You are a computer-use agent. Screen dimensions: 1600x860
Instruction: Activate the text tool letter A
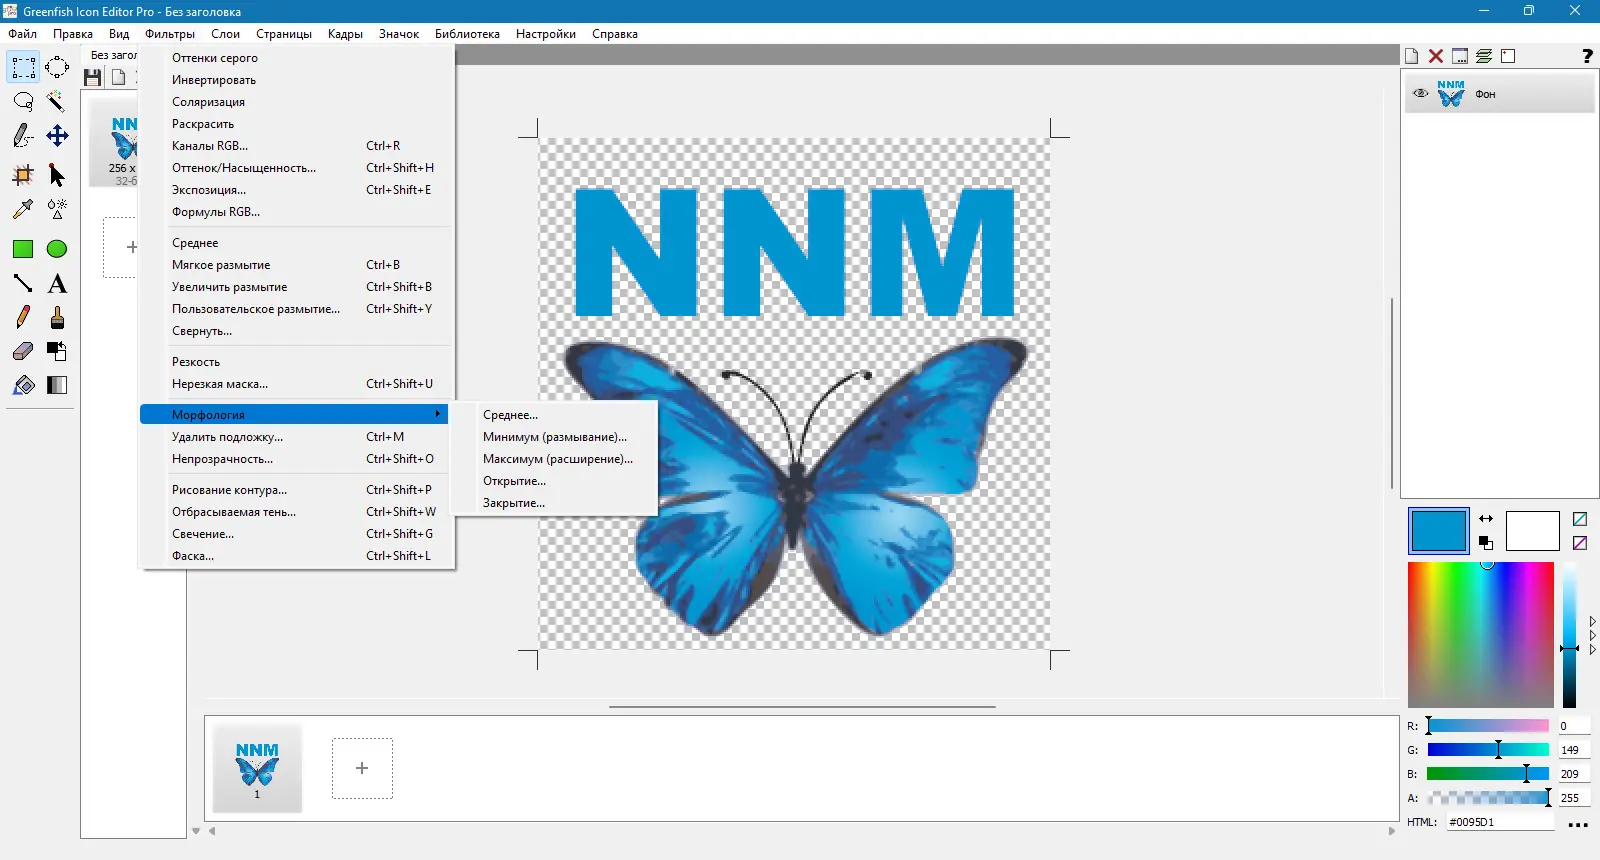[x=57, y=283]
